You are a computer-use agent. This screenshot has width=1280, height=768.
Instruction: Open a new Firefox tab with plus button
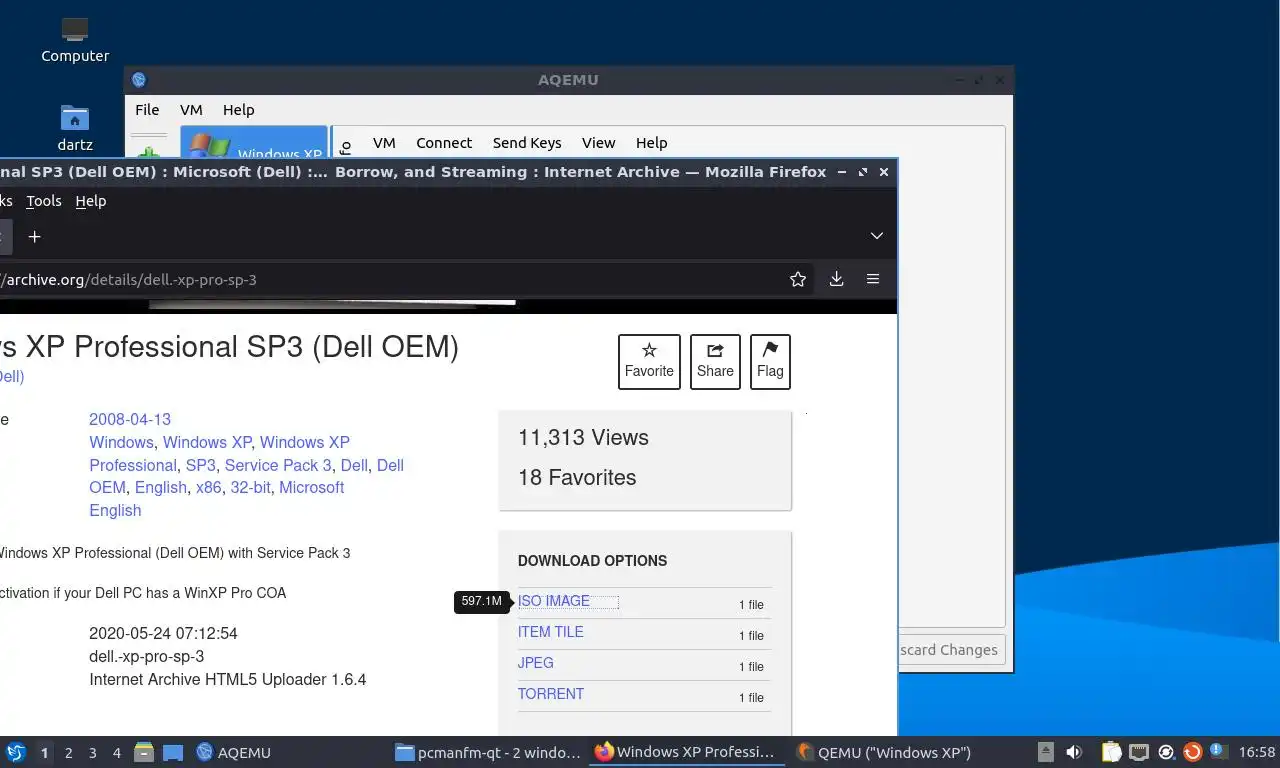pyautogui.click(x=34, y=237)
